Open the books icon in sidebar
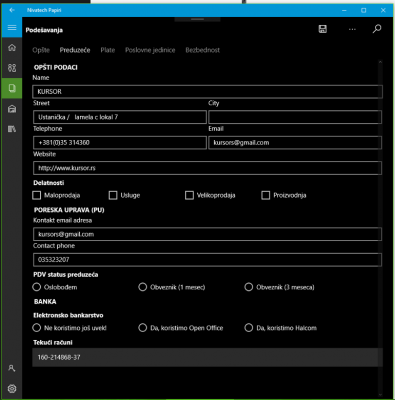 [12, 129]
